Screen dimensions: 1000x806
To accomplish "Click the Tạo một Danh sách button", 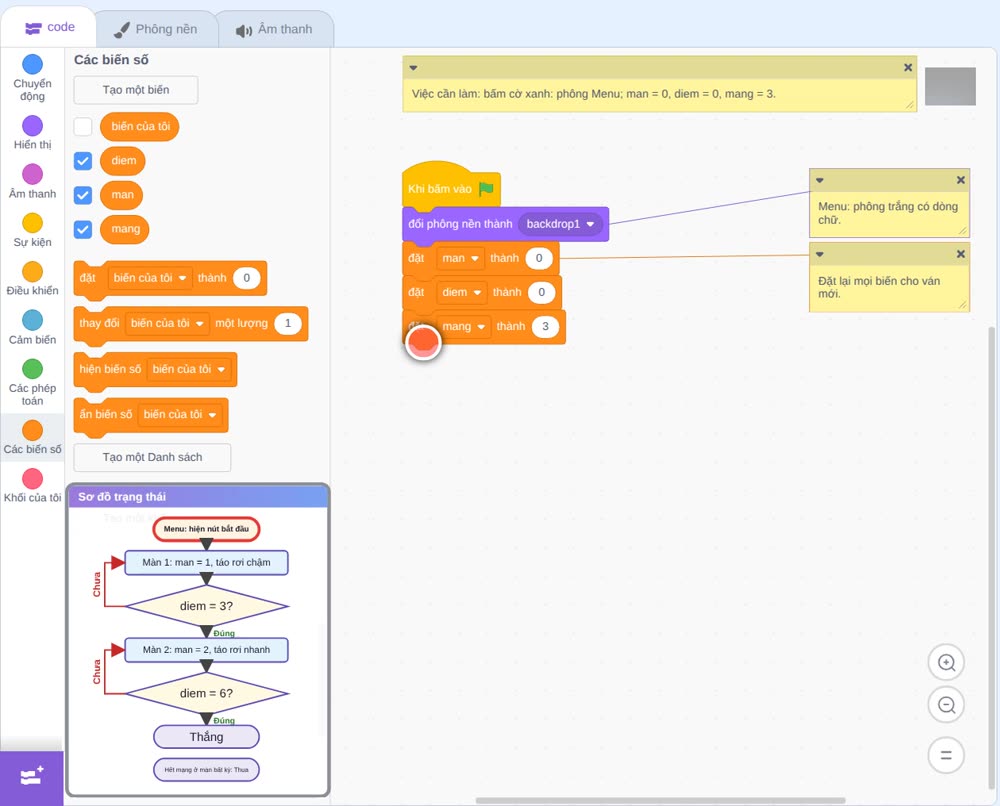I will coord(152,457).
